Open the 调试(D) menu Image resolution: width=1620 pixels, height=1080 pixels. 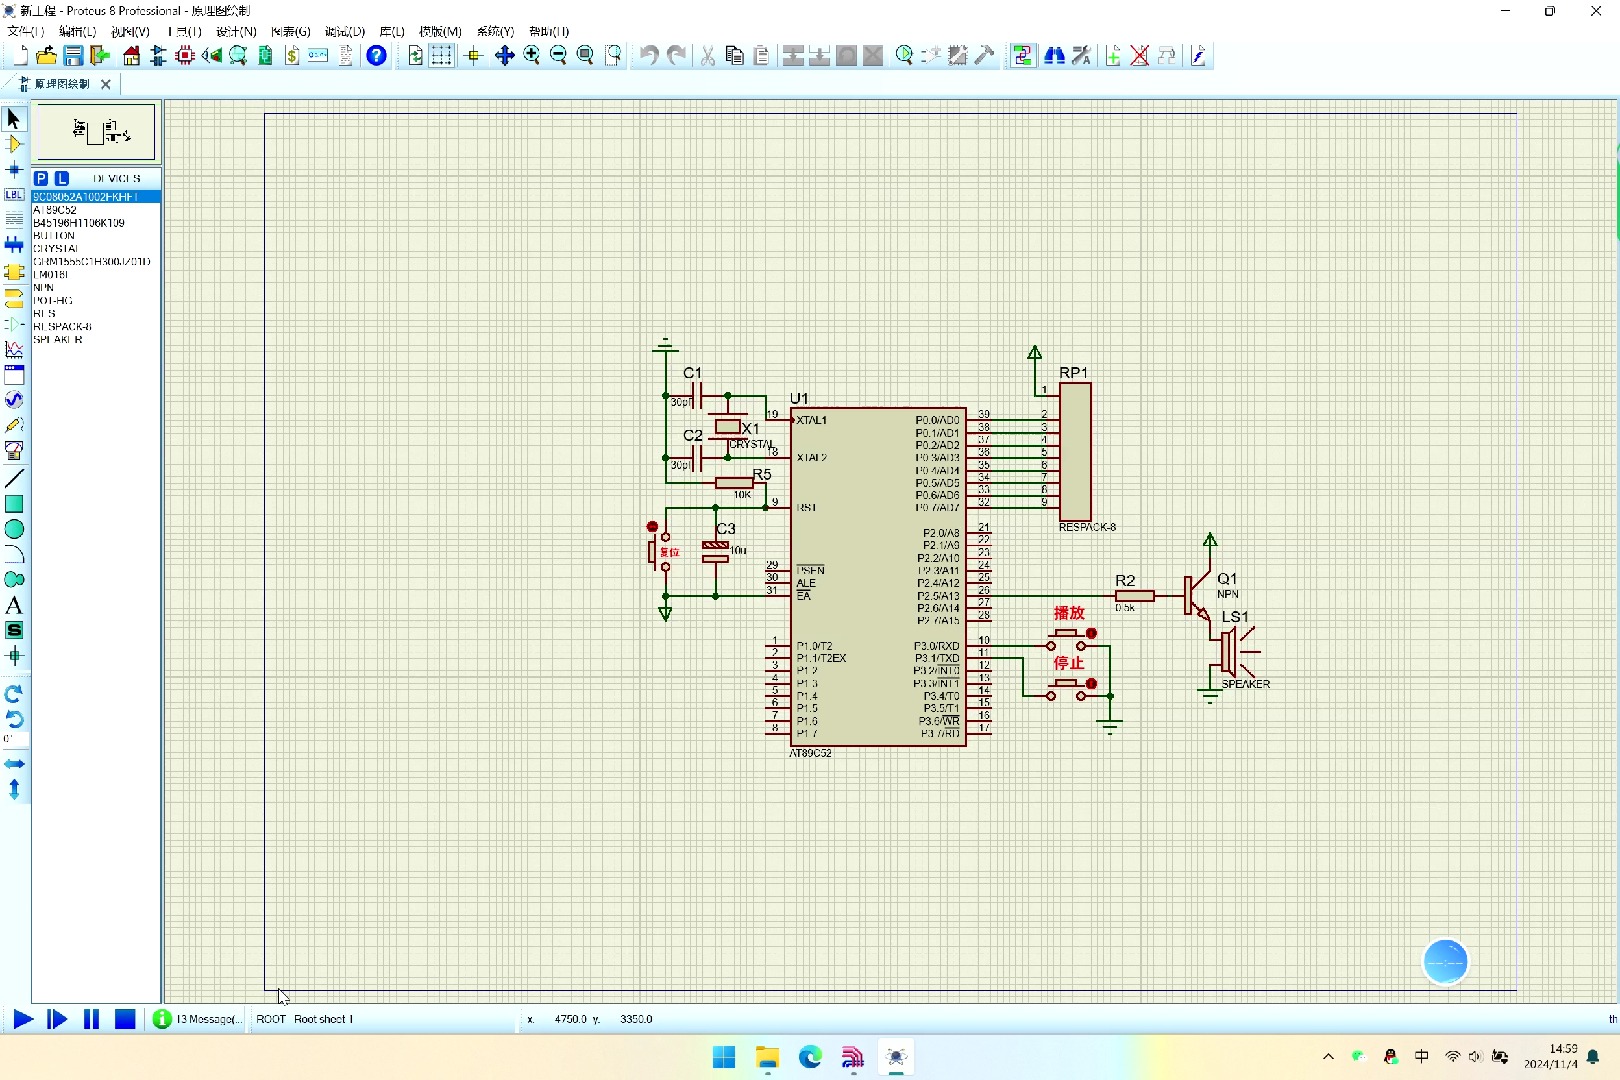point(345,31)
